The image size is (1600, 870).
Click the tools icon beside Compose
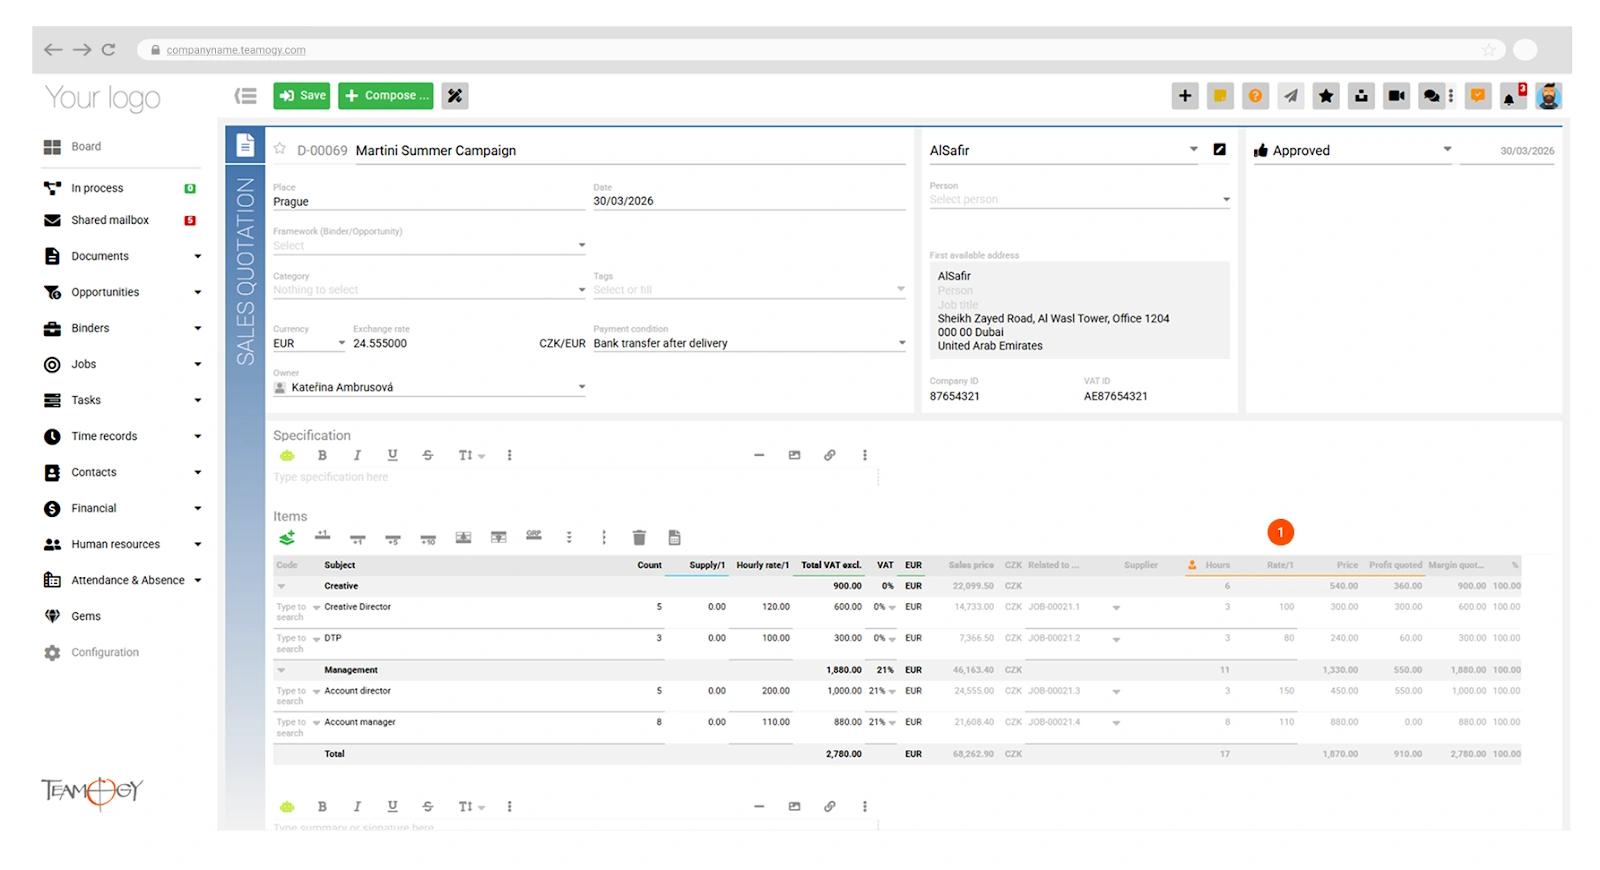point(455,96)
